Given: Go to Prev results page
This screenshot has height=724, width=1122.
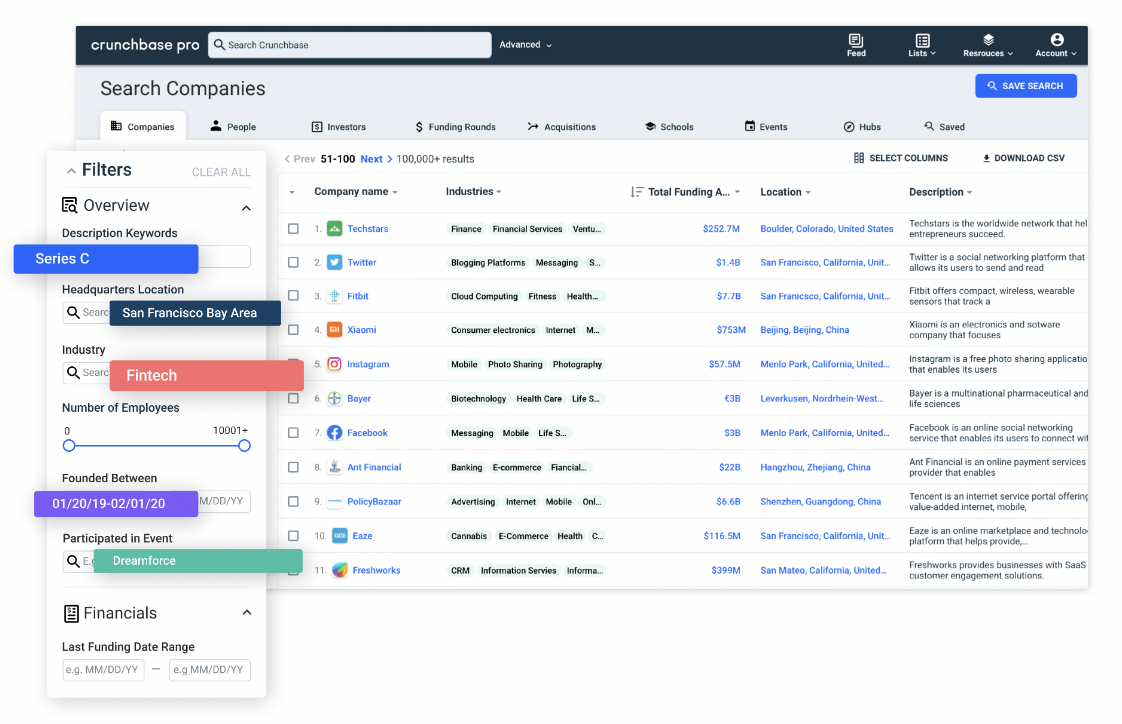Looking at the screenshot, I should 300,159.
